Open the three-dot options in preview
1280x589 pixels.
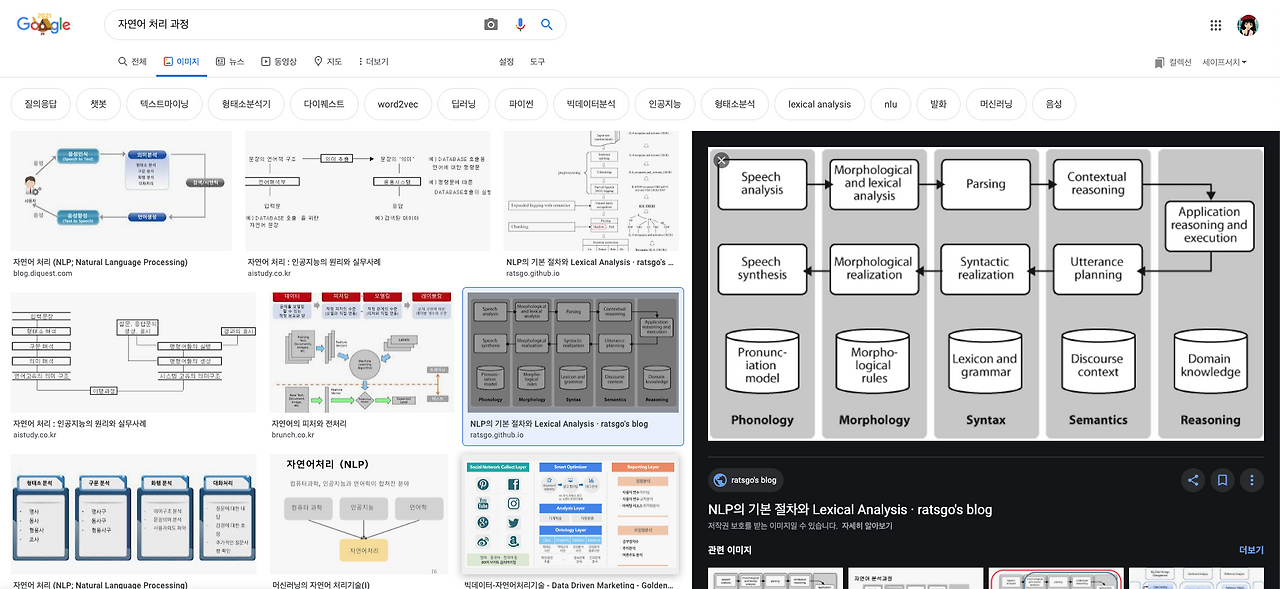tap(1252, 480)
